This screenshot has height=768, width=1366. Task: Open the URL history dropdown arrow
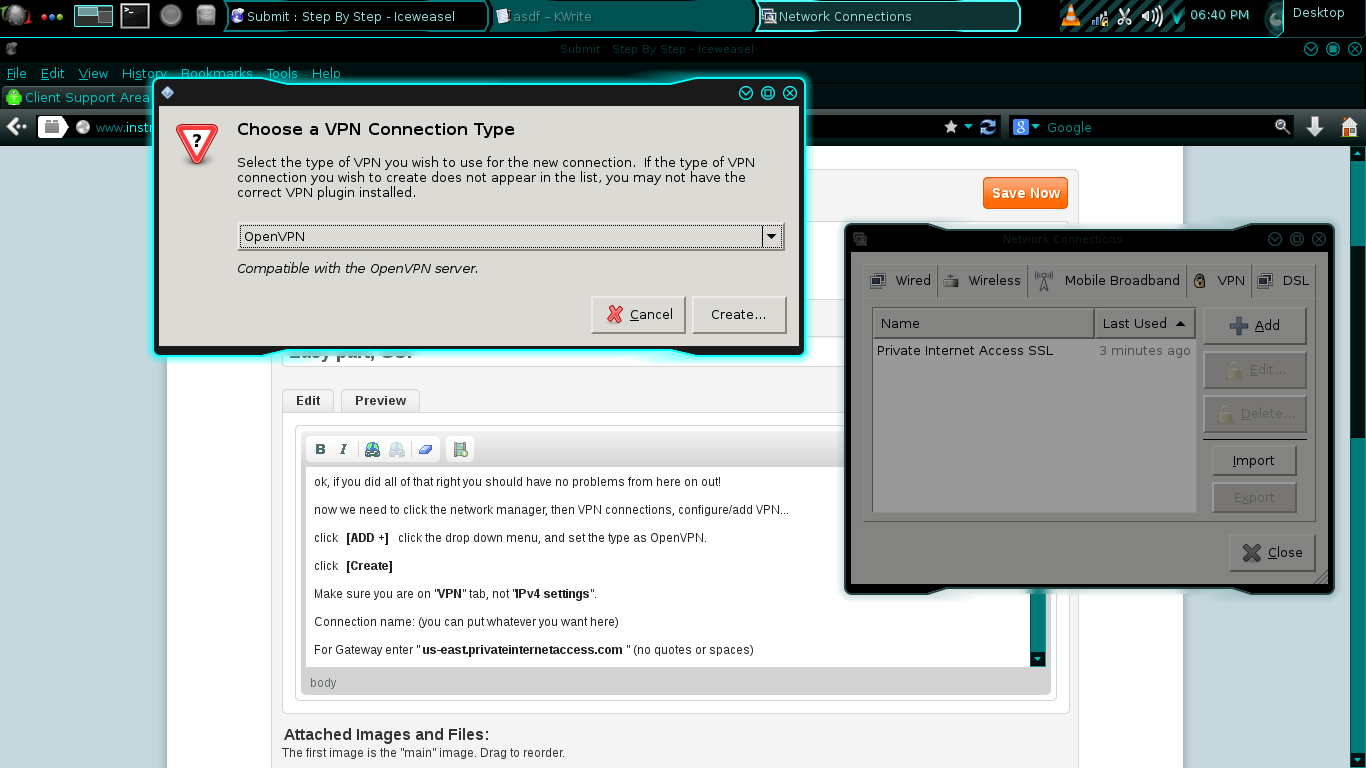click(968, 127)
